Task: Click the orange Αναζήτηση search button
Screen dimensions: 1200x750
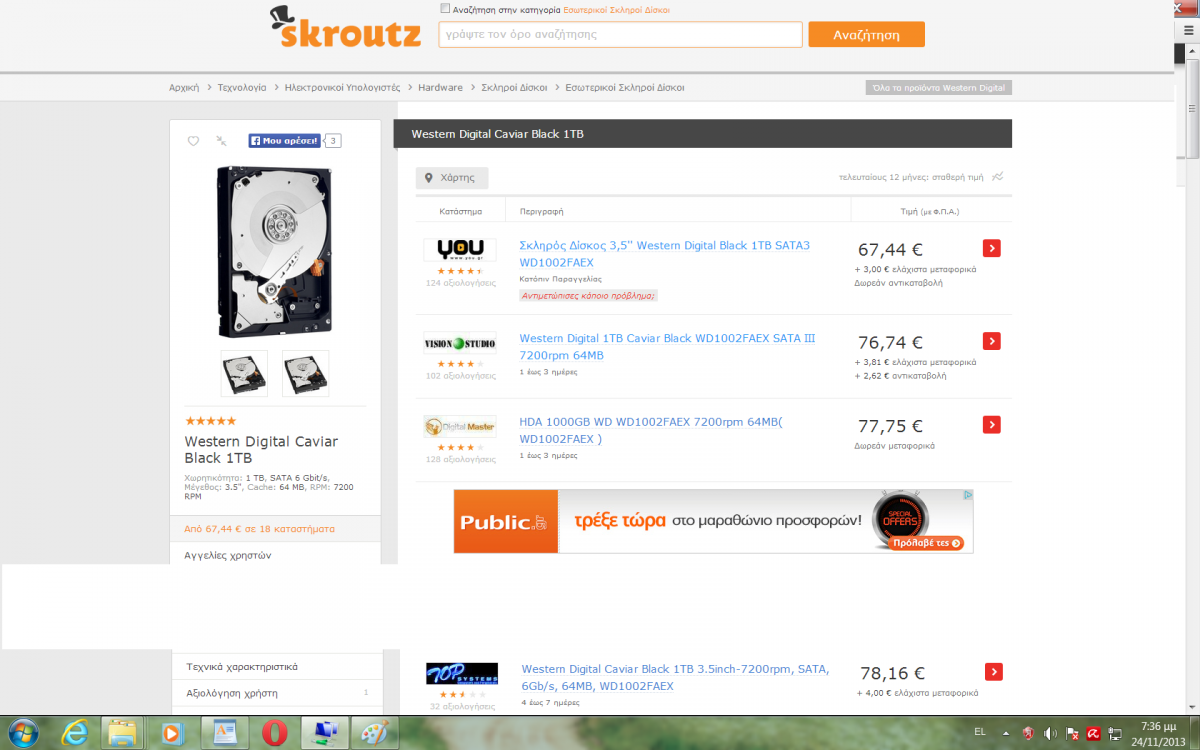Action: tap(866, 34)
